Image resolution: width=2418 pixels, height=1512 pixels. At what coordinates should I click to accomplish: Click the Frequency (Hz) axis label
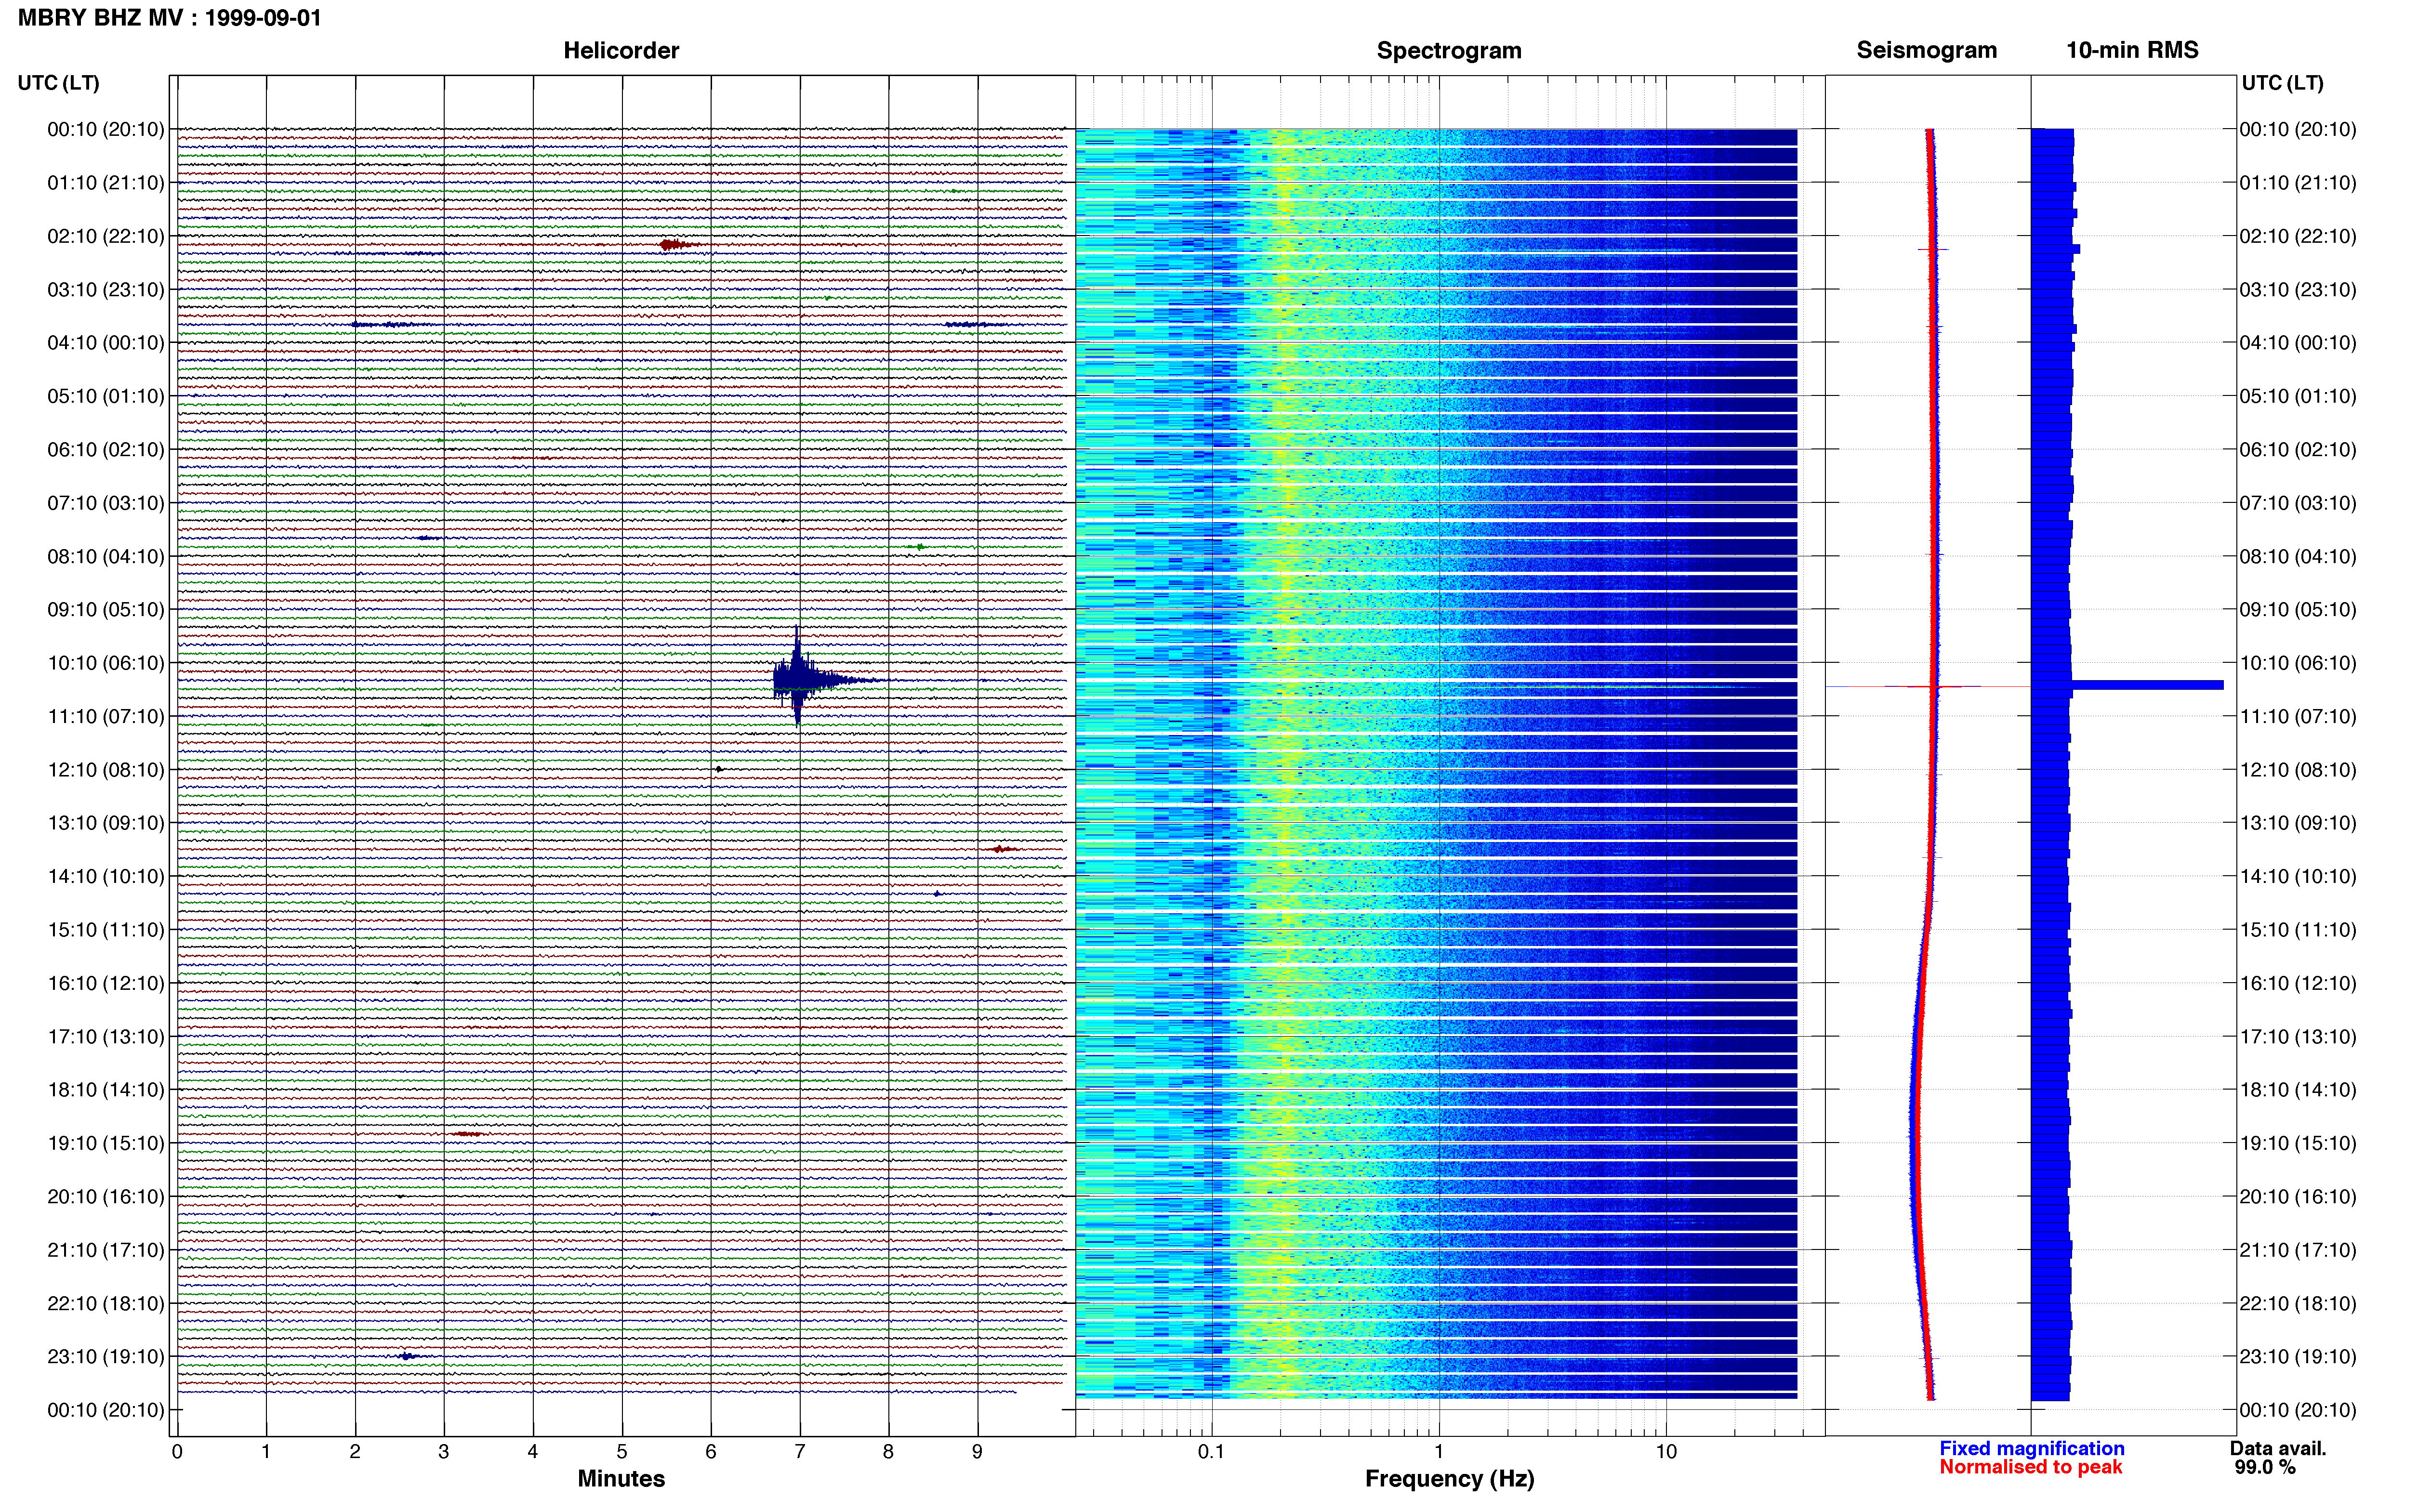point(1449,1479)
